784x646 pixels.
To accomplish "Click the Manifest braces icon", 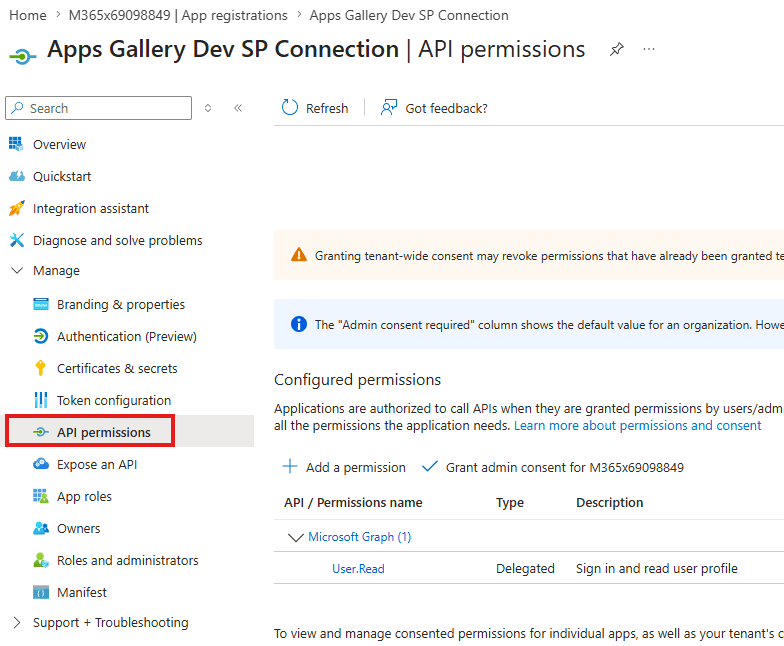I will [x=40, y=592].
